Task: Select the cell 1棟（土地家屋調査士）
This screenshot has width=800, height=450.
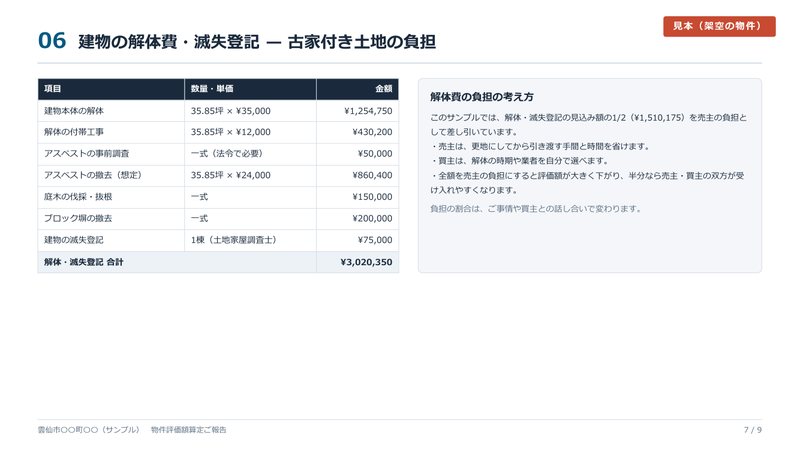Action: [x=234, y=240]
